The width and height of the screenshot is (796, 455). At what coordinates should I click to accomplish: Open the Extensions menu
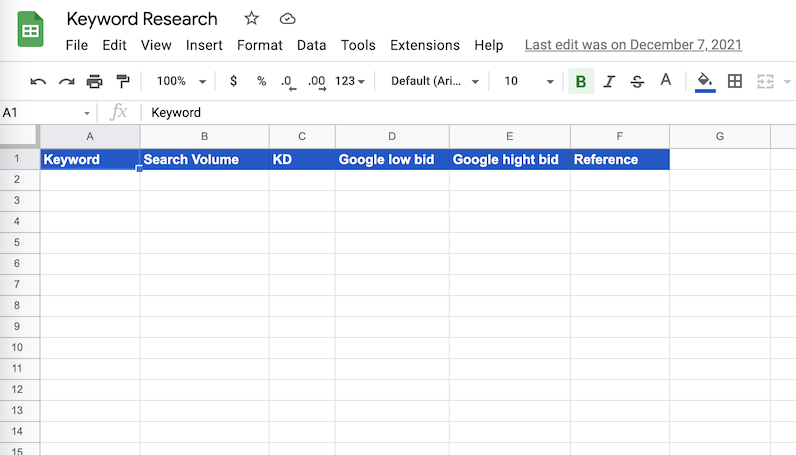(425, 45)
